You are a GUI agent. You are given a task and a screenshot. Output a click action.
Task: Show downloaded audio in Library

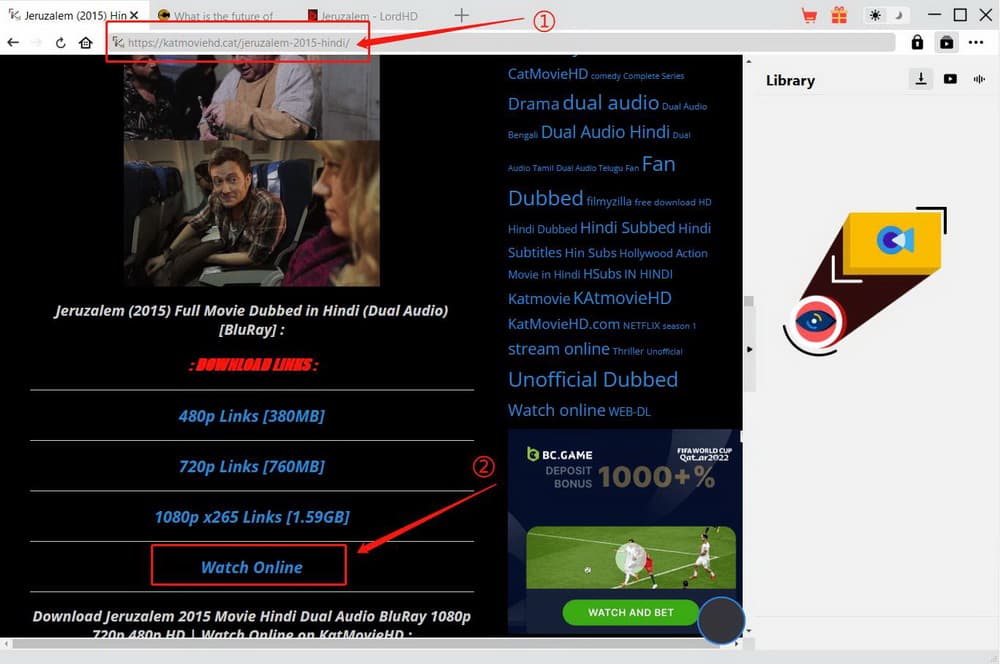[x=979, y=79]
